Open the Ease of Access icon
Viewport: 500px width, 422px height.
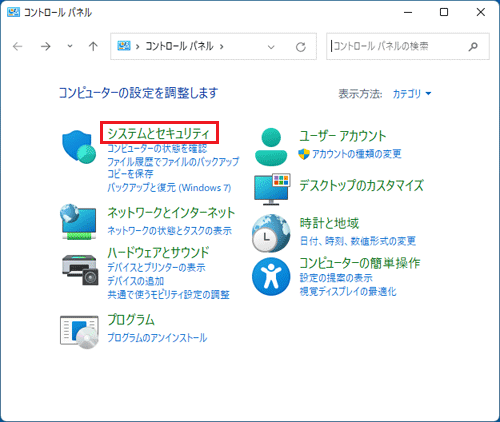(271, 276)
